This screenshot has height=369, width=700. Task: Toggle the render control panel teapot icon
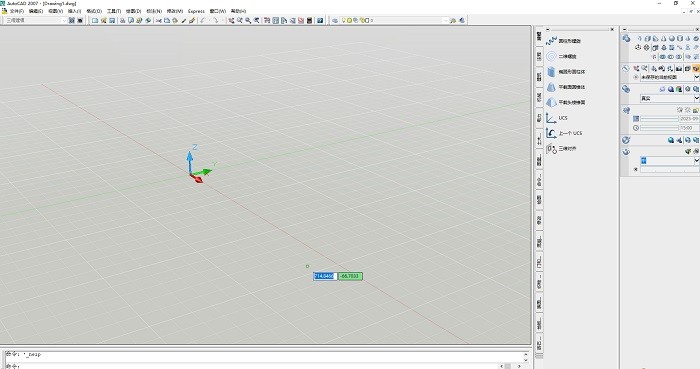[x=626, y=152]
